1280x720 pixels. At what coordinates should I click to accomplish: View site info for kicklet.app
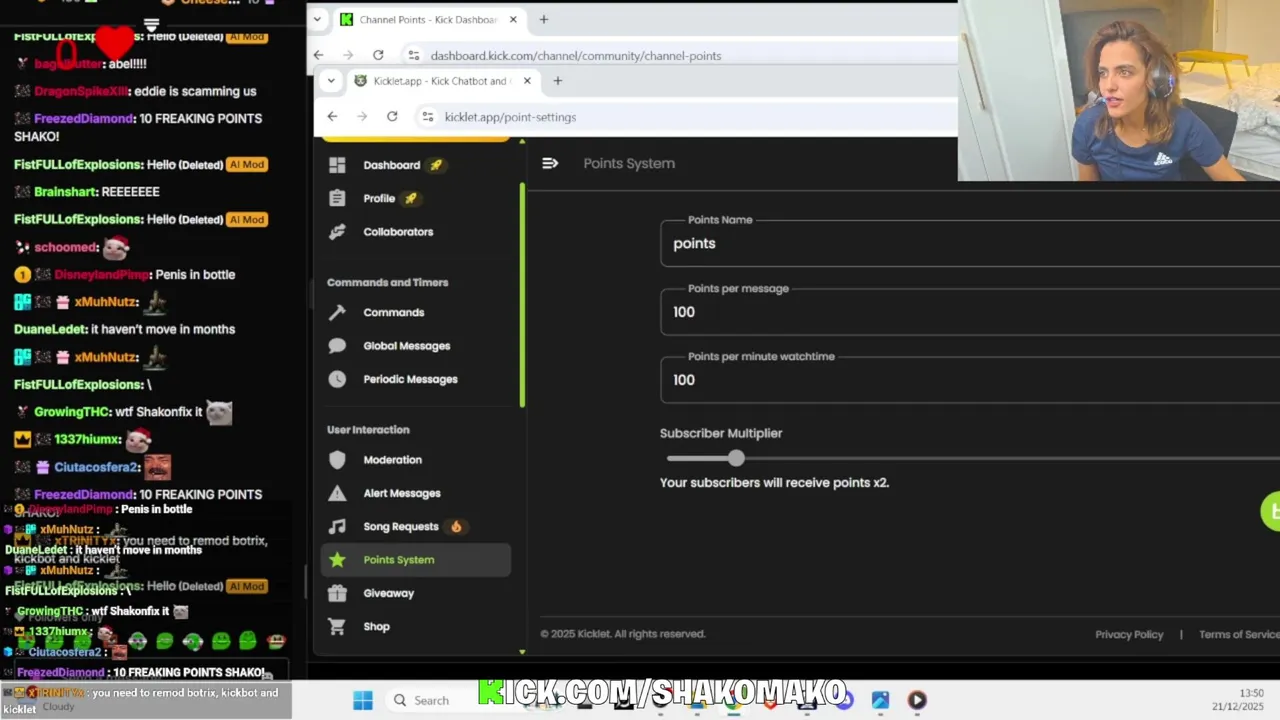[x=428, y=117]
